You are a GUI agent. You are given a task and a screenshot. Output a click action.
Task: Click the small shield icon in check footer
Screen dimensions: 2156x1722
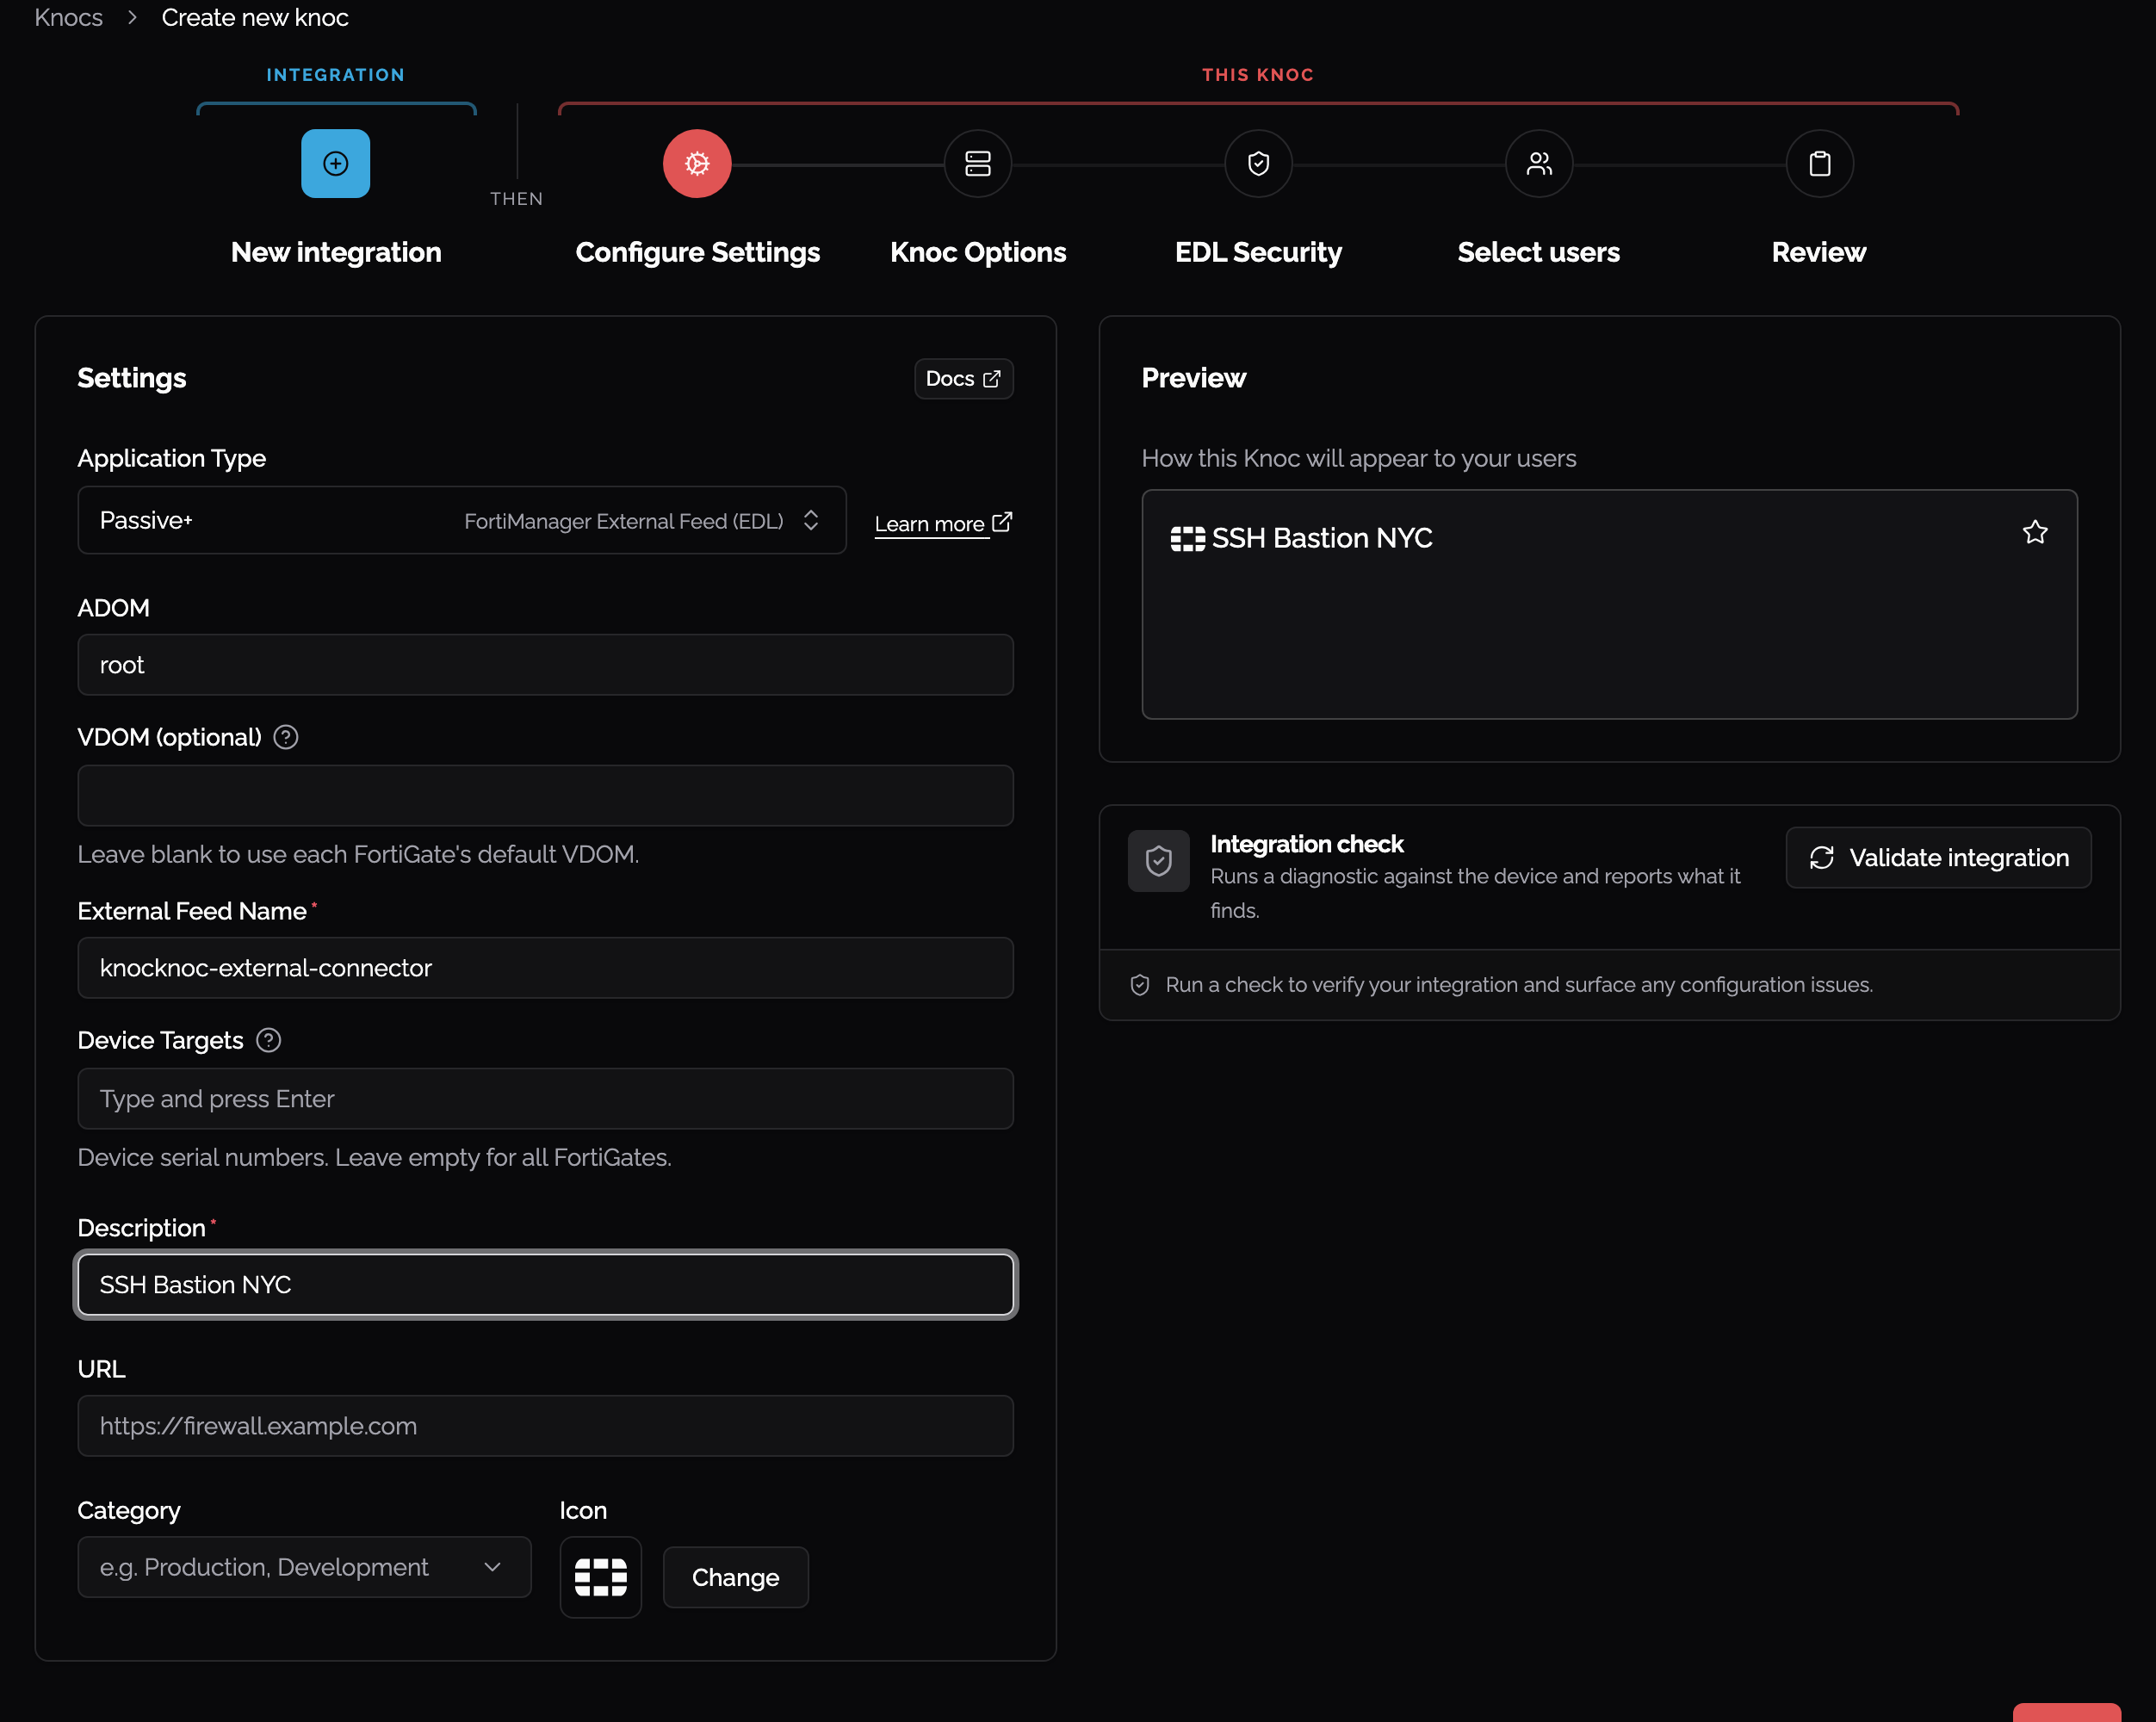[1139, 985]
